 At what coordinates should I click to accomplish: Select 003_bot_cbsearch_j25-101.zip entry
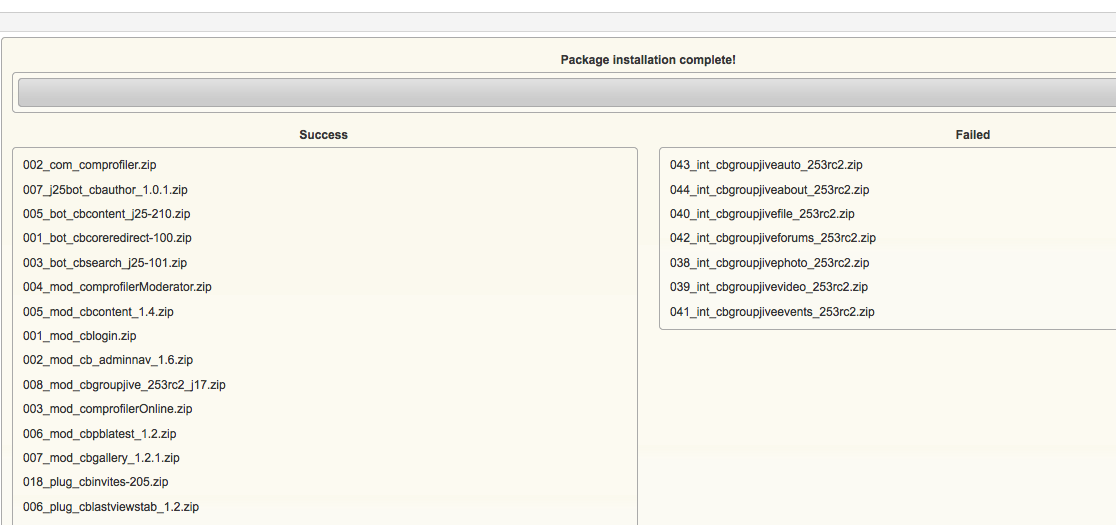[x=105, y=263]
